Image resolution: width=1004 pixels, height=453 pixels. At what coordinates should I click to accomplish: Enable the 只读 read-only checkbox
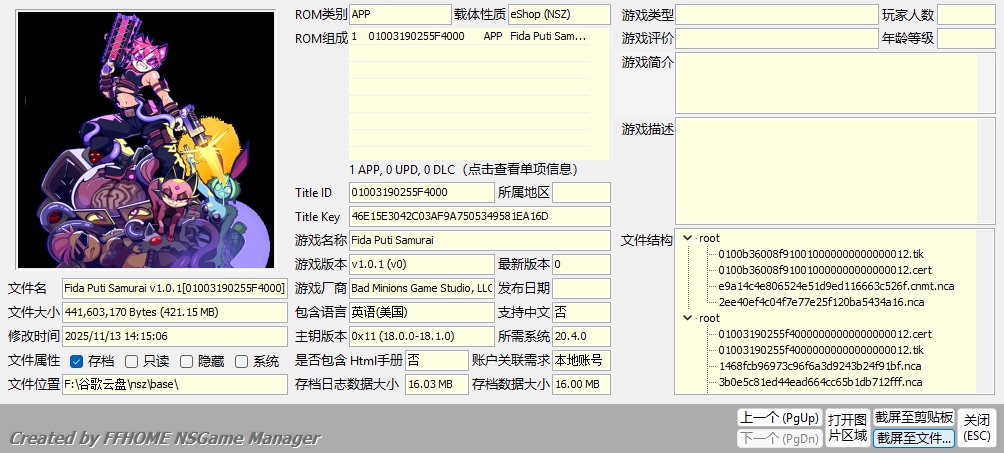pyautogui.click(x=132, y=361)
